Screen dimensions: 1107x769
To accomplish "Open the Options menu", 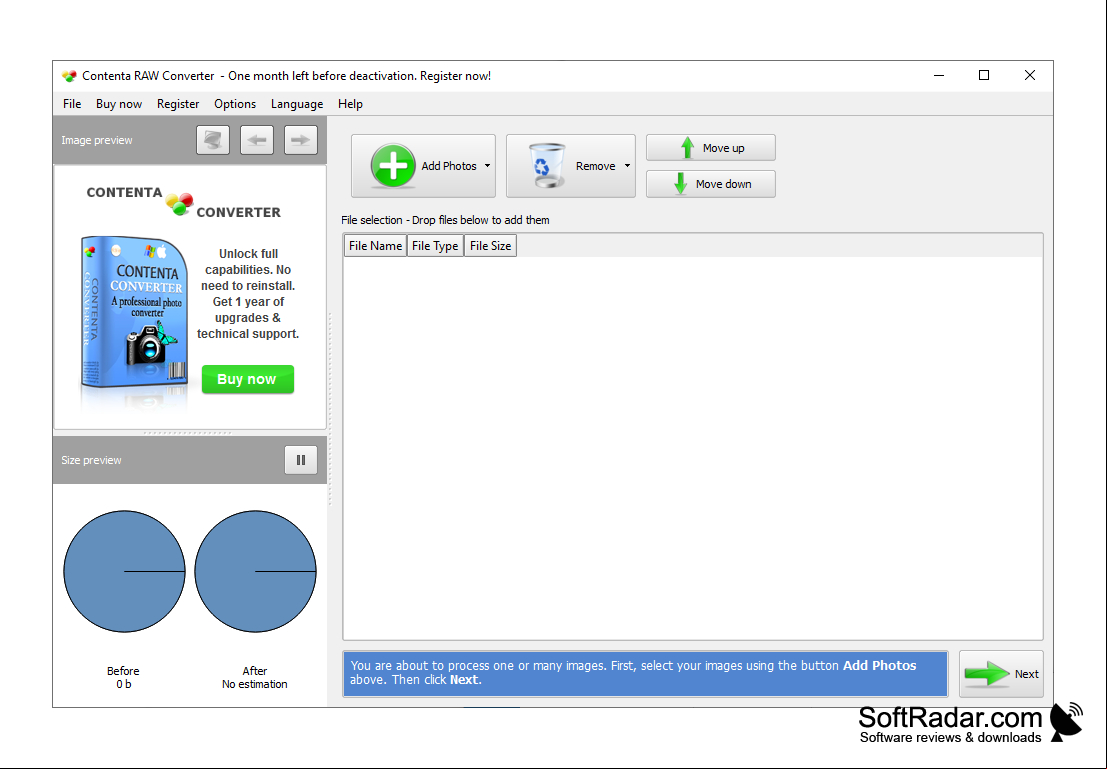I will (235, 104).
